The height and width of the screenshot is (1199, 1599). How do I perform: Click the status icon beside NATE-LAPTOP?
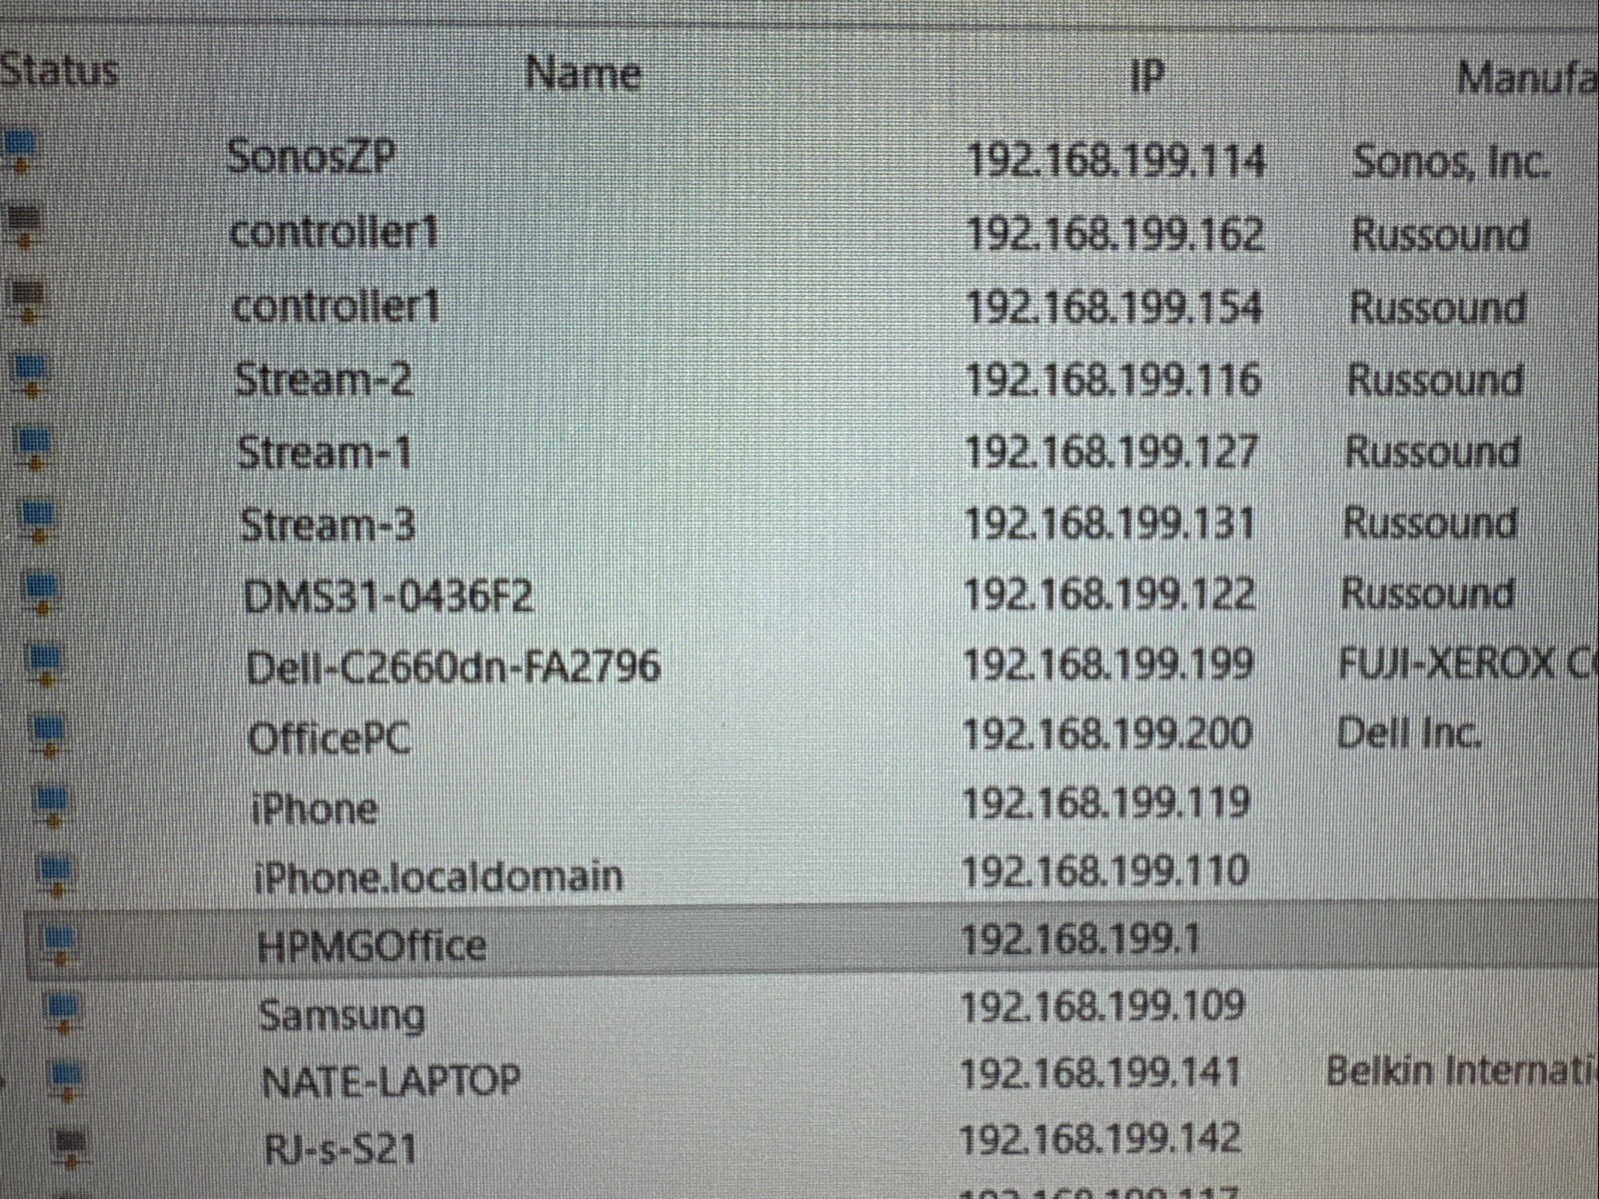tap(66, 1080)
